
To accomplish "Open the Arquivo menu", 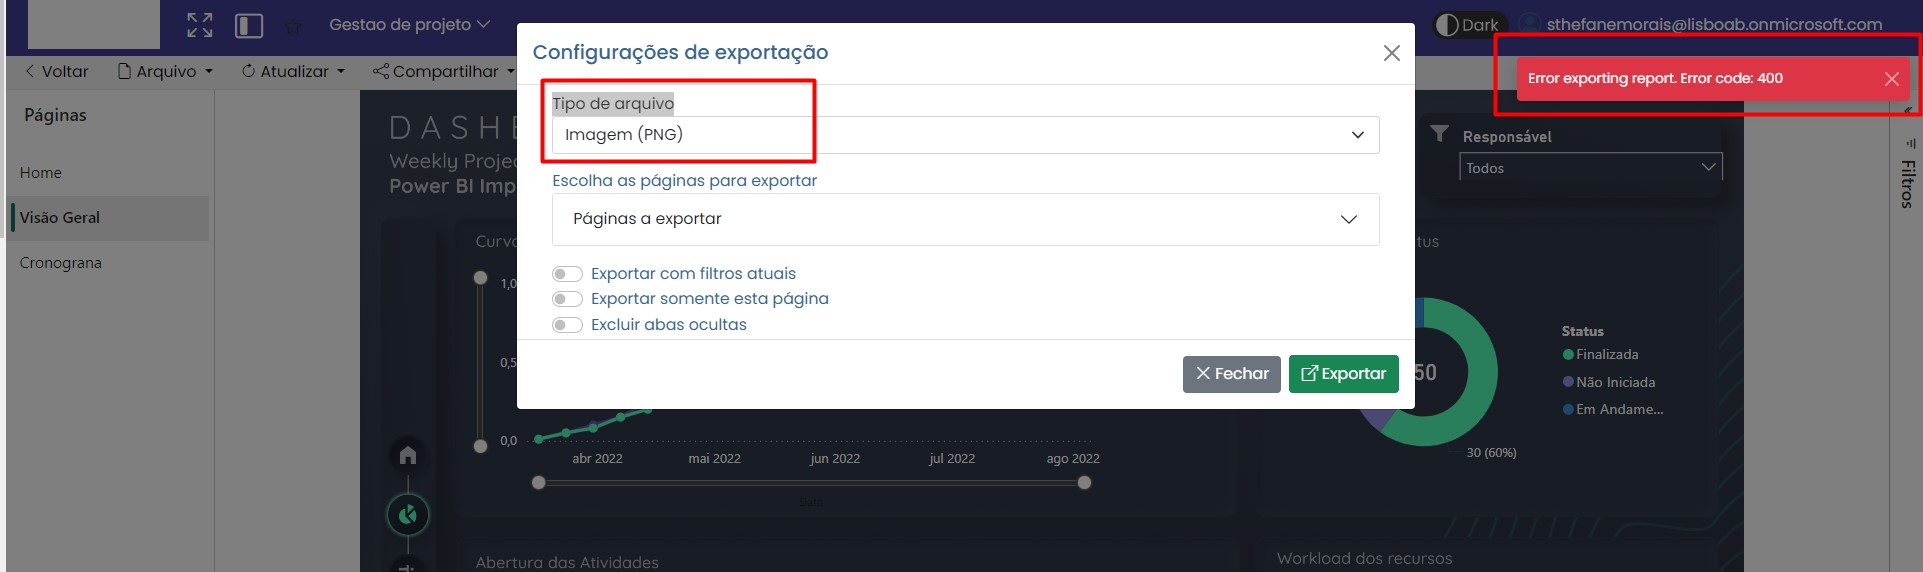I will (166, 71).
